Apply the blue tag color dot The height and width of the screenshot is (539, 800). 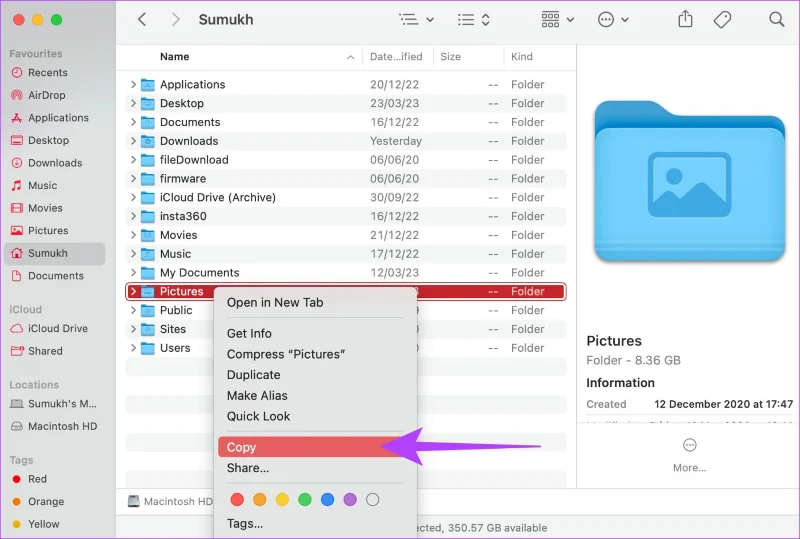click(328, 500)
